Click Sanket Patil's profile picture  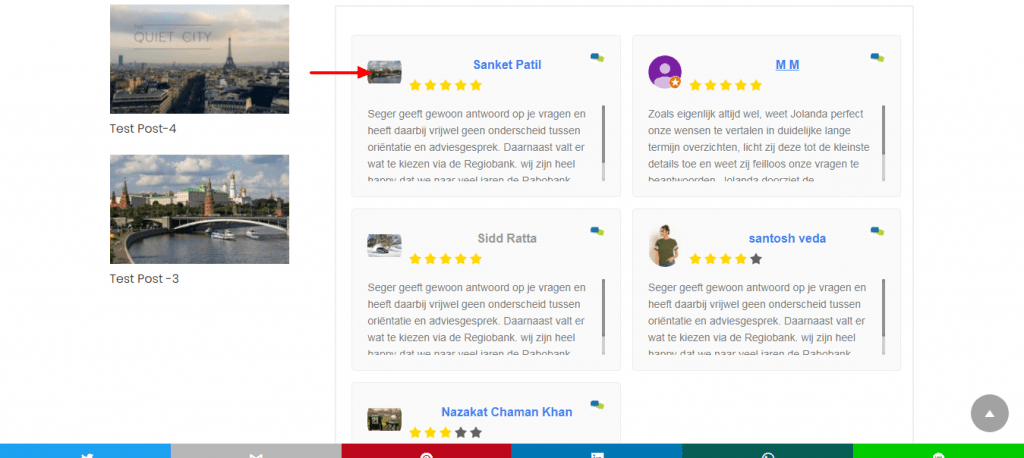coord(385,72)
